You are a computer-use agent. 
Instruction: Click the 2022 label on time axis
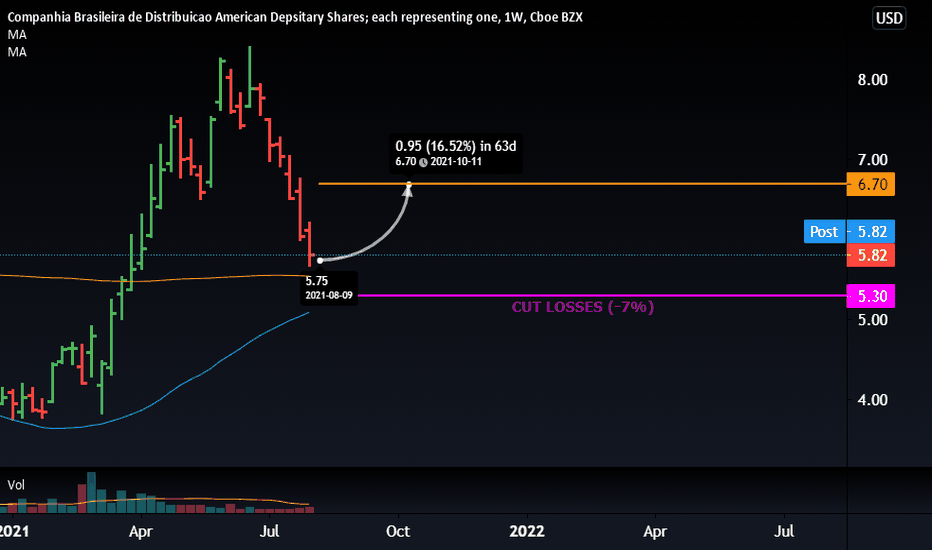(527, 531)
